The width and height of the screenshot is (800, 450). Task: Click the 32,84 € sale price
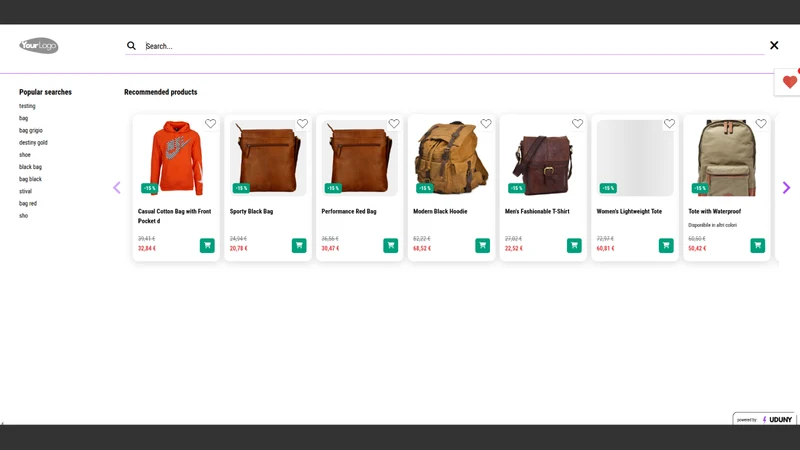(x=146, y=248)
